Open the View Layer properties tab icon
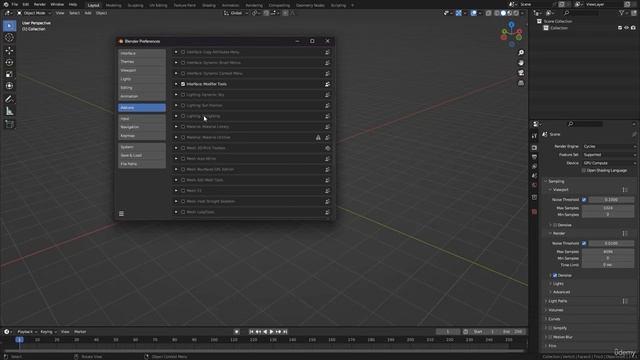 point(534,167)
